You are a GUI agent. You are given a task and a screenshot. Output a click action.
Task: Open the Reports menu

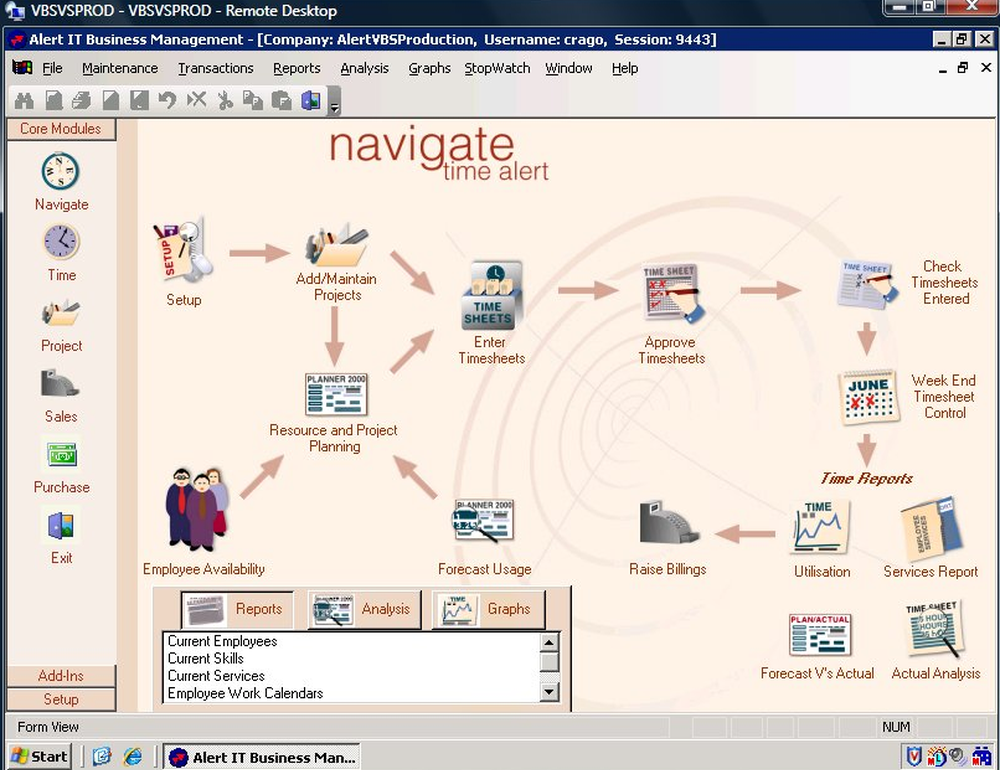pos(297,68)
